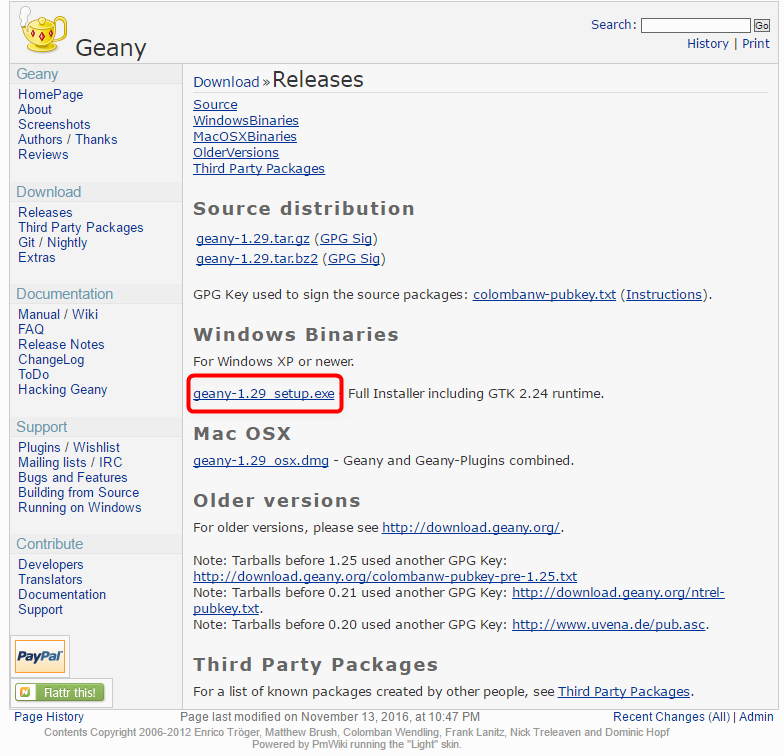This screenshot has height=756, width=784.
Task: Open the colombanw-pubkey.txt key file
Action: pos(544,295)
